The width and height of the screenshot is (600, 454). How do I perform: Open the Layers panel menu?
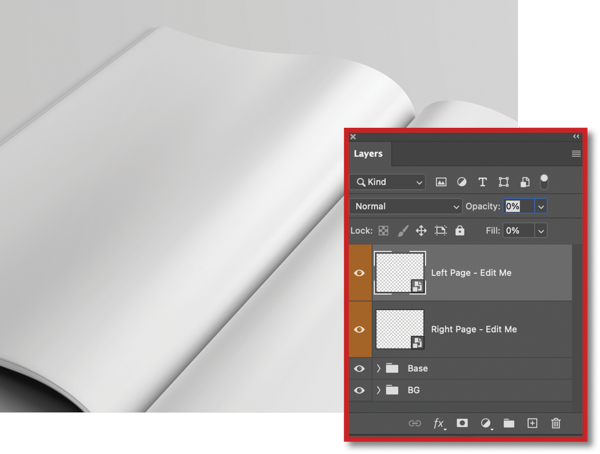click(576, 154)
